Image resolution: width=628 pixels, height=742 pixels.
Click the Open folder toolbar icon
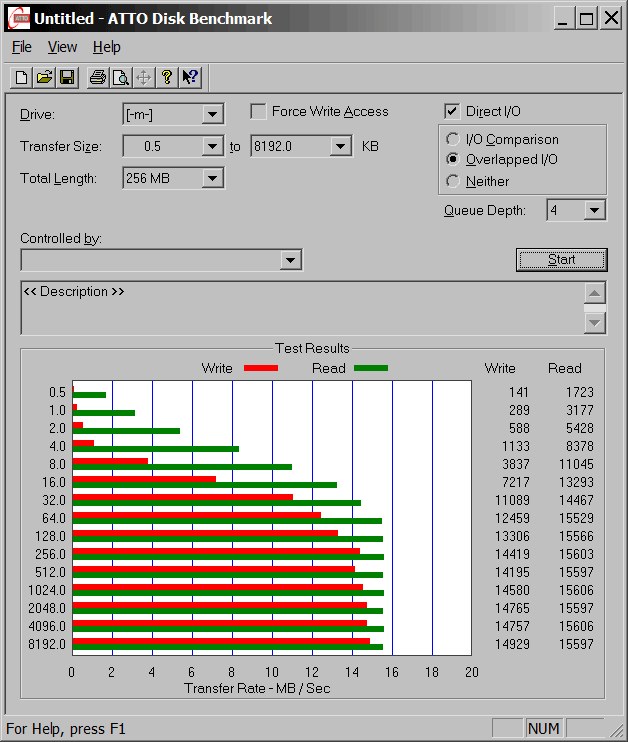(44, 77)
